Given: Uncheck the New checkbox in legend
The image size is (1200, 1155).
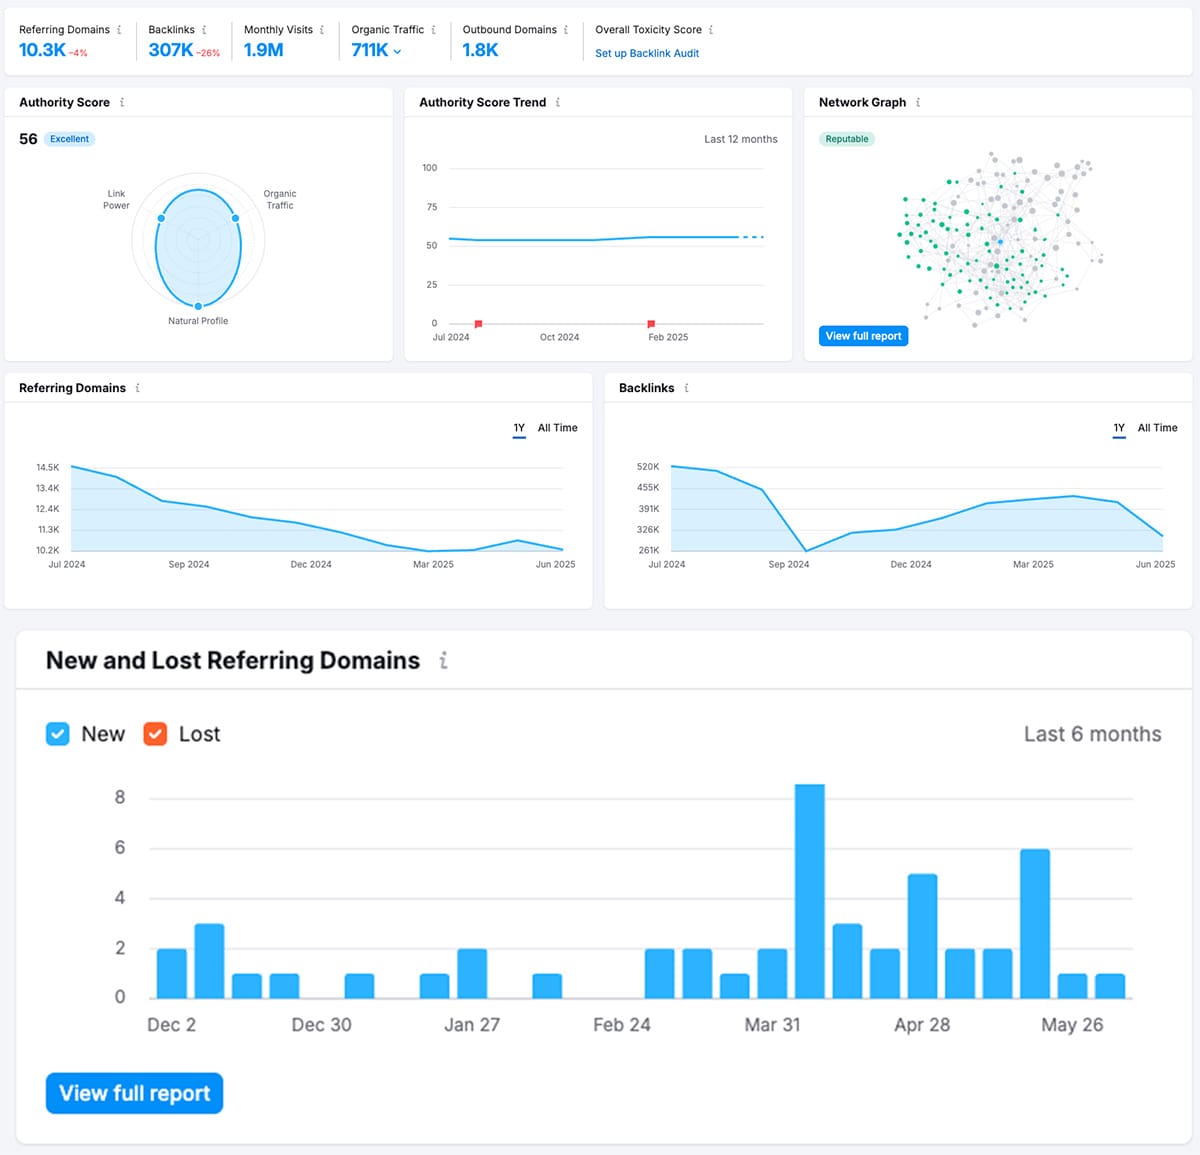Looking at the screenshot, I should [x=58, y=734].
